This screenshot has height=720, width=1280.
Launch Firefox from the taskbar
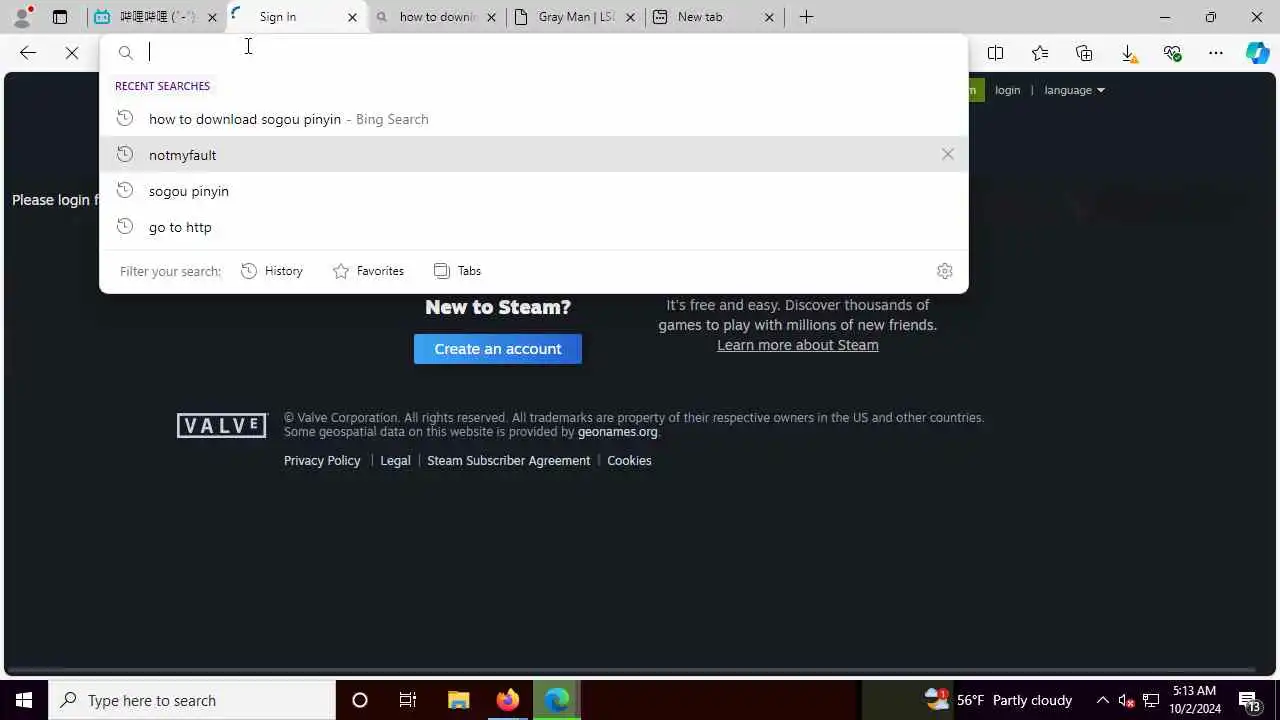(x=508, y=700)
